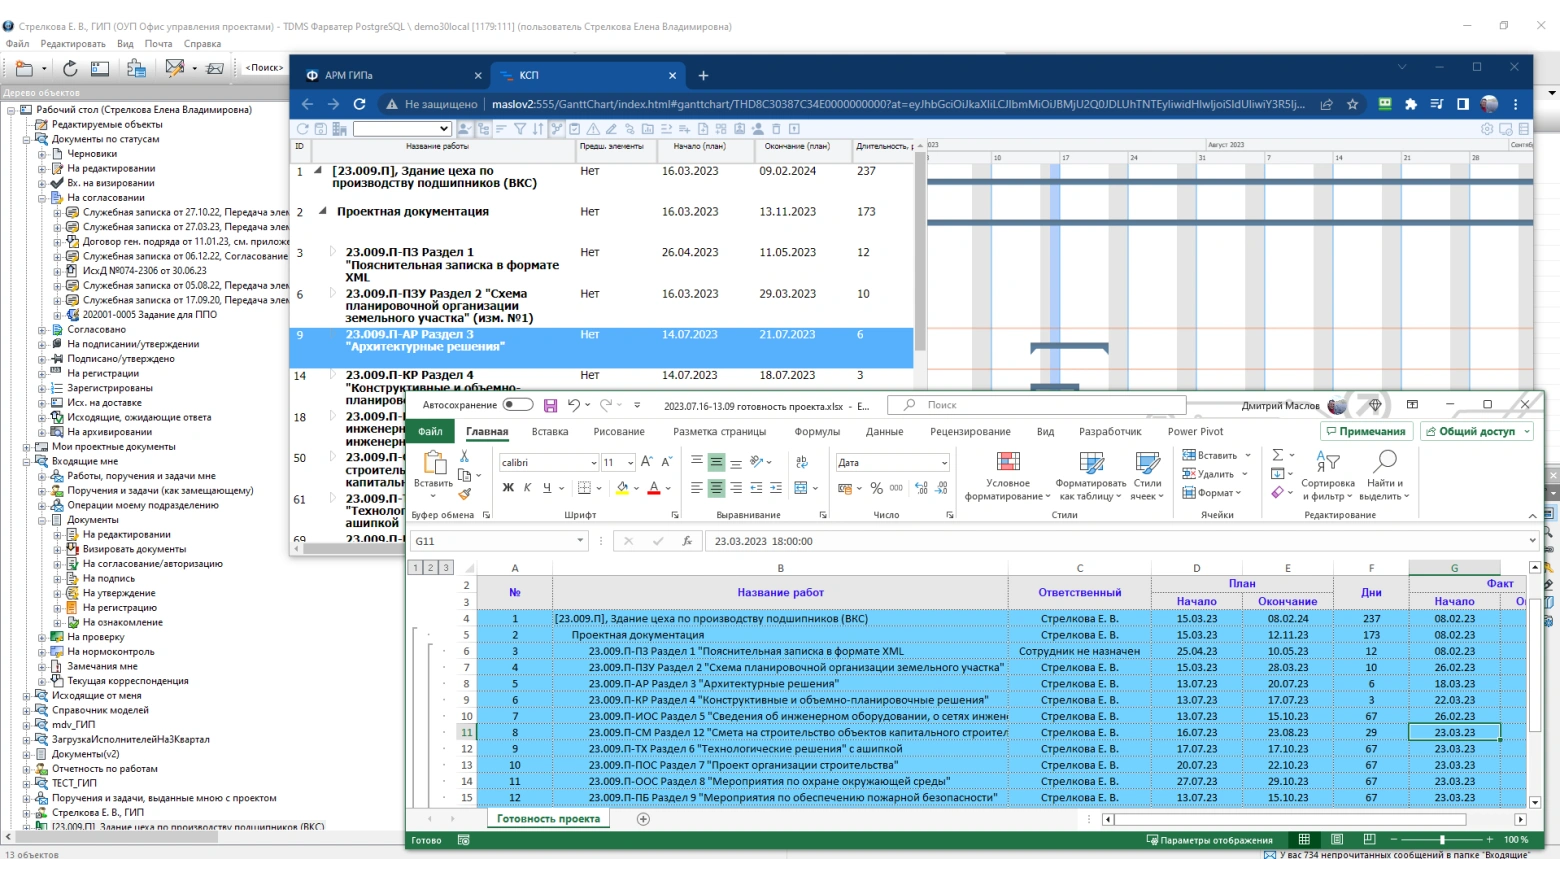Open Conditional Formatting in Excel ribbon
1560x877 pixels.
point(1008,475)
